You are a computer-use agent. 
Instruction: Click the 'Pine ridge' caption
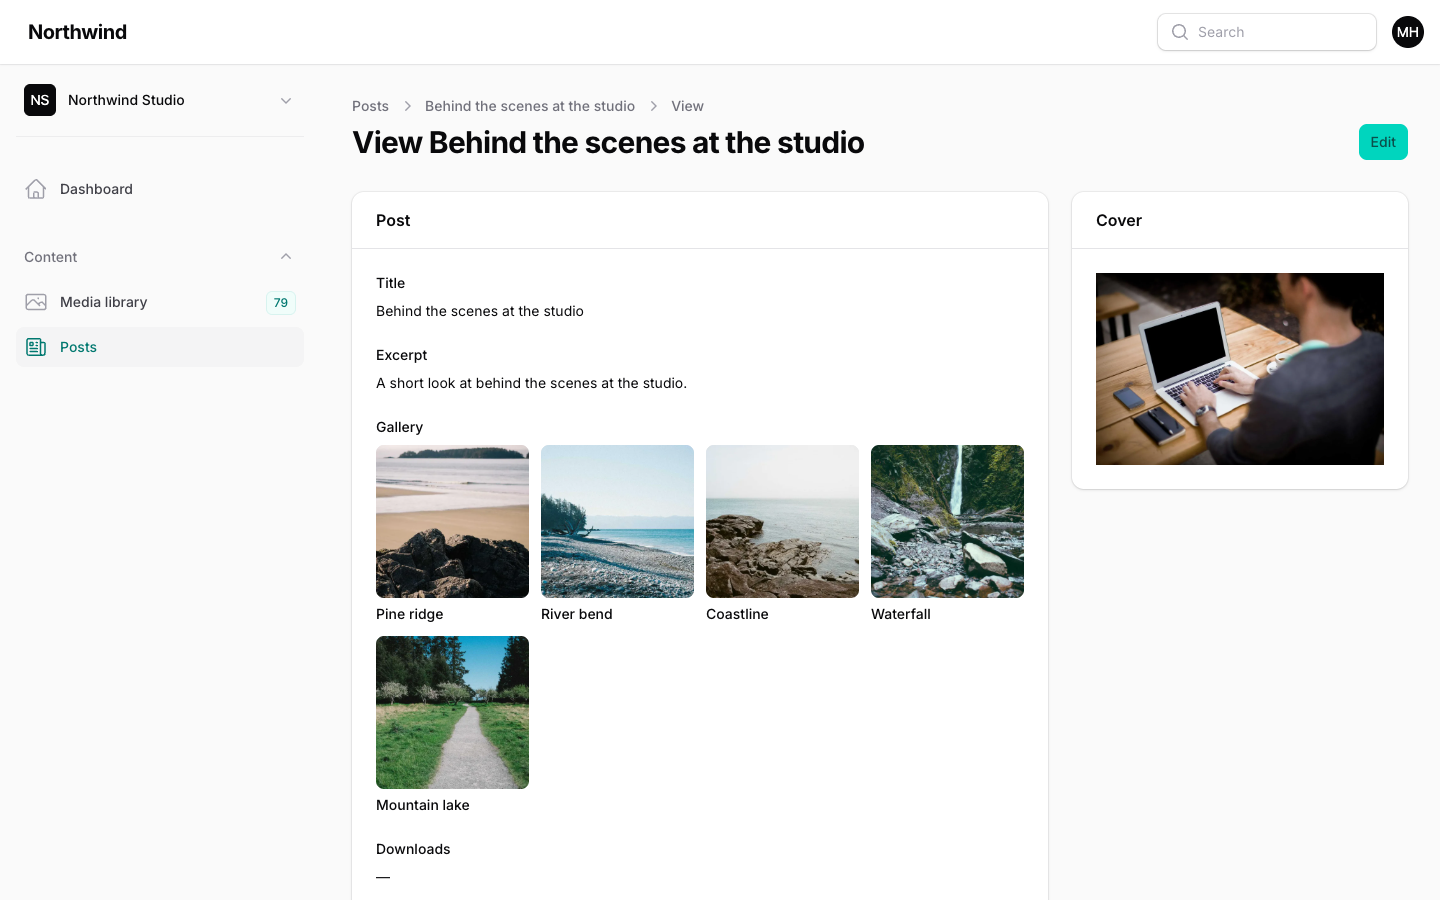[409, 614]
